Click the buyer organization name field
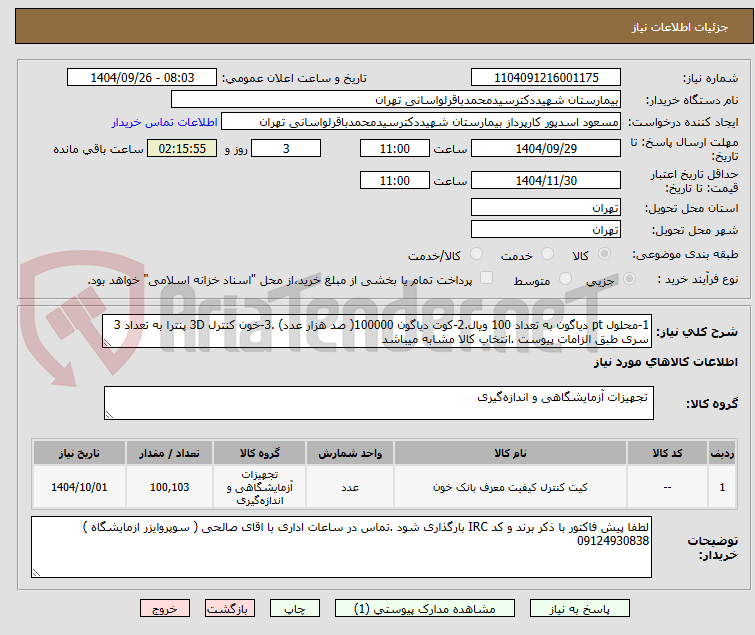This screenshot has width=755, height=635. click(396, 100)
